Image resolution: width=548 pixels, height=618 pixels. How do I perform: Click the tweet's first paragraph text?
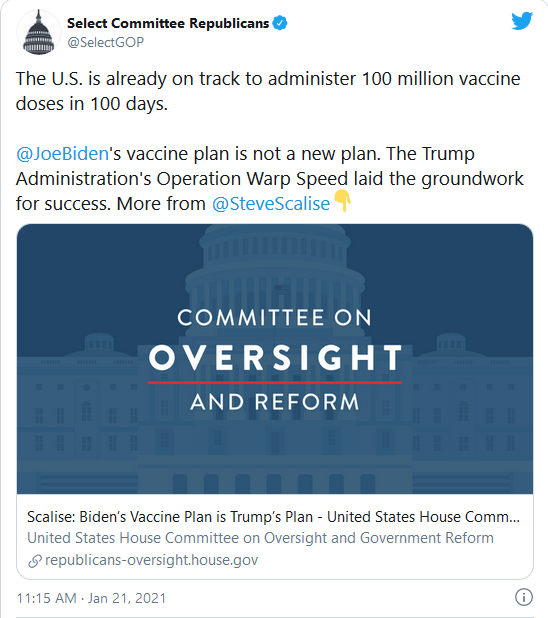pos(268,91)
